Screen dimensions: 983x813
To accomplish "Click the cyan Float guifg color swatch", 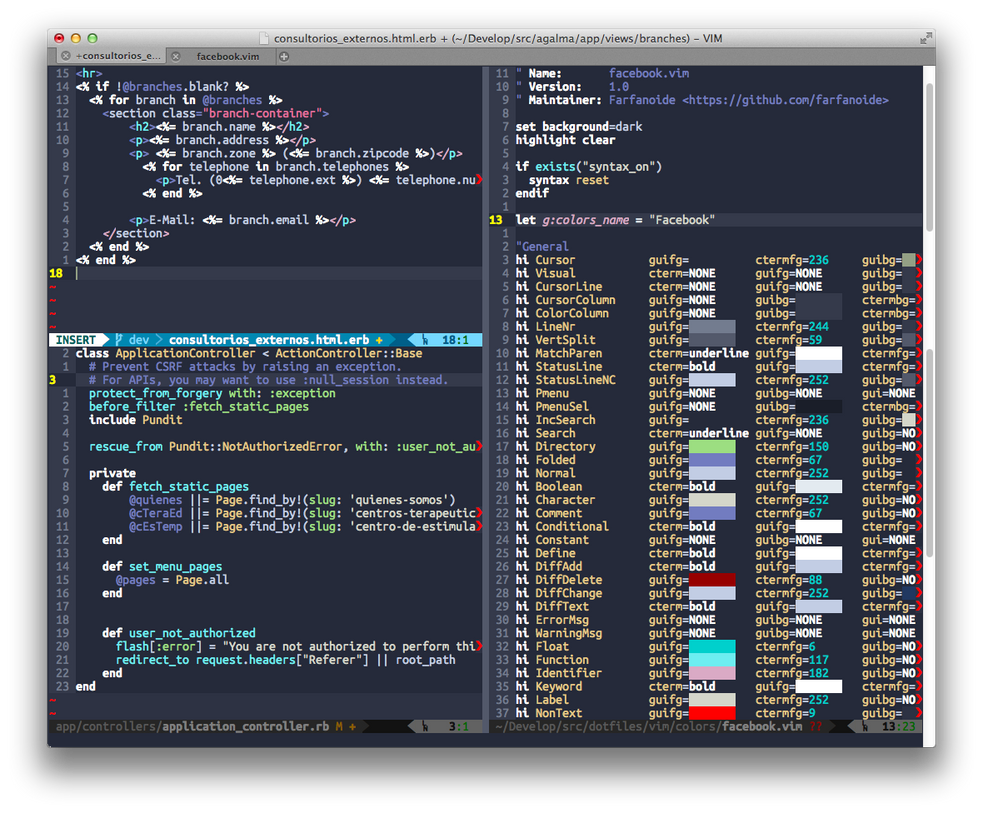I will [x=711, y=647].
